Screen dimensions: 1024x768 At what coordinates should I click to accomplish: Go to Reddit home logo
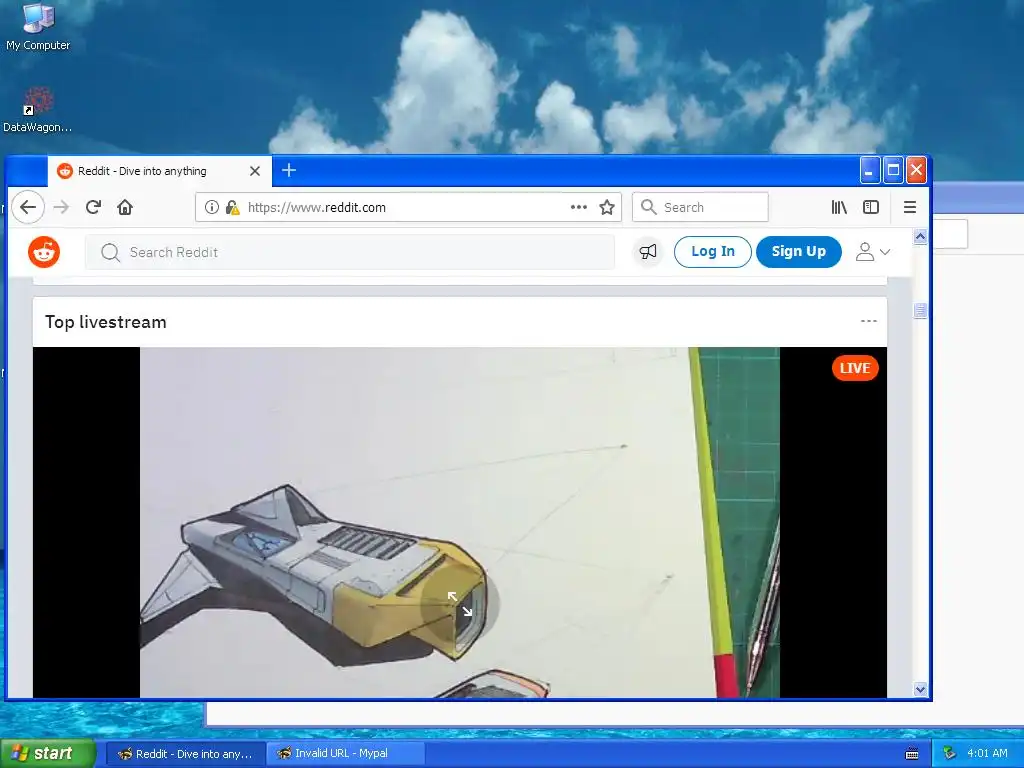click(x=44, y=252)
